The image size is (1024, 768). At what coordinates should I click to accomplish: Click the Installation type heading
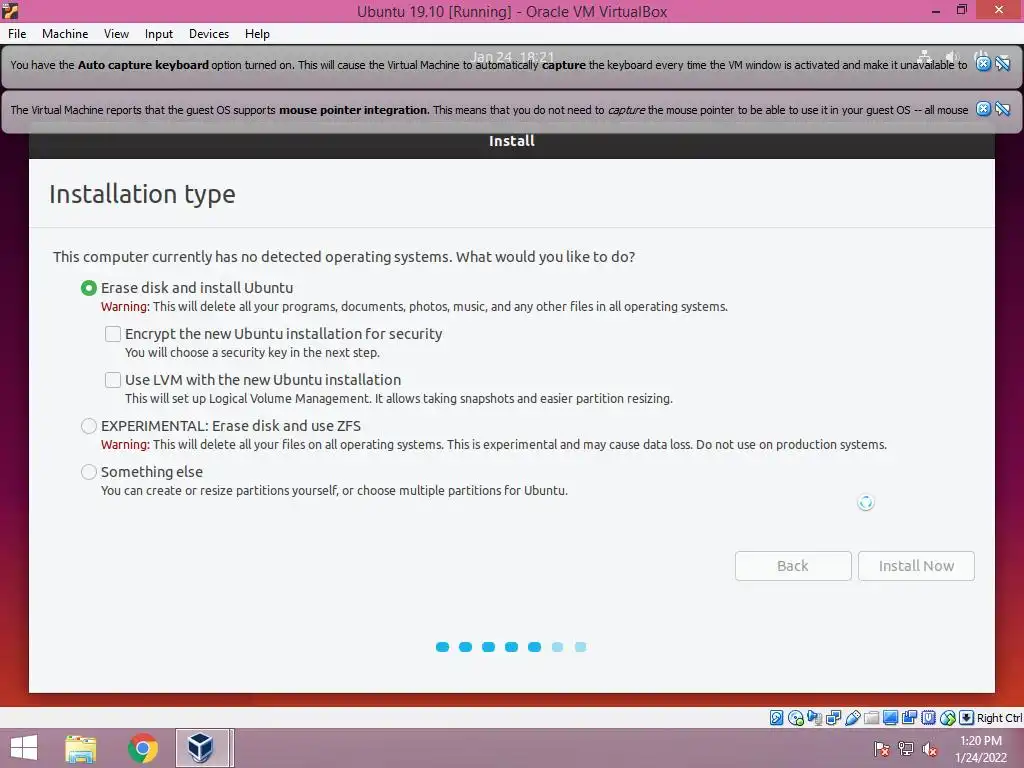(x=142, y=194)
